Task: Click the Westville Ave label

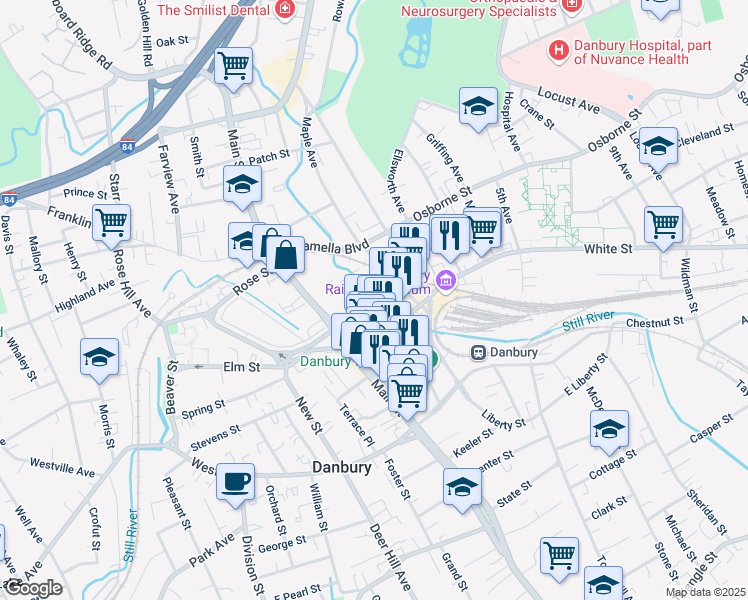Action: [x=62, y=467]
